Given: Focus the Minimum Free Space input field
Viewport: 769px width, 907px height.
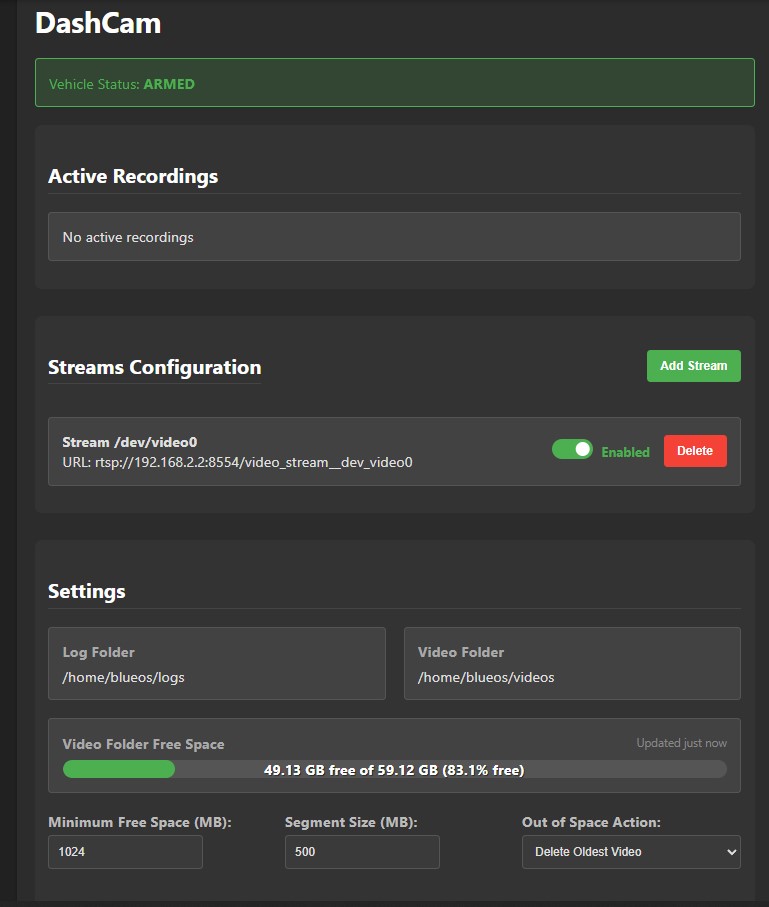Looking at the screenshot, I should pyautogui.click(x=125, y=851).
